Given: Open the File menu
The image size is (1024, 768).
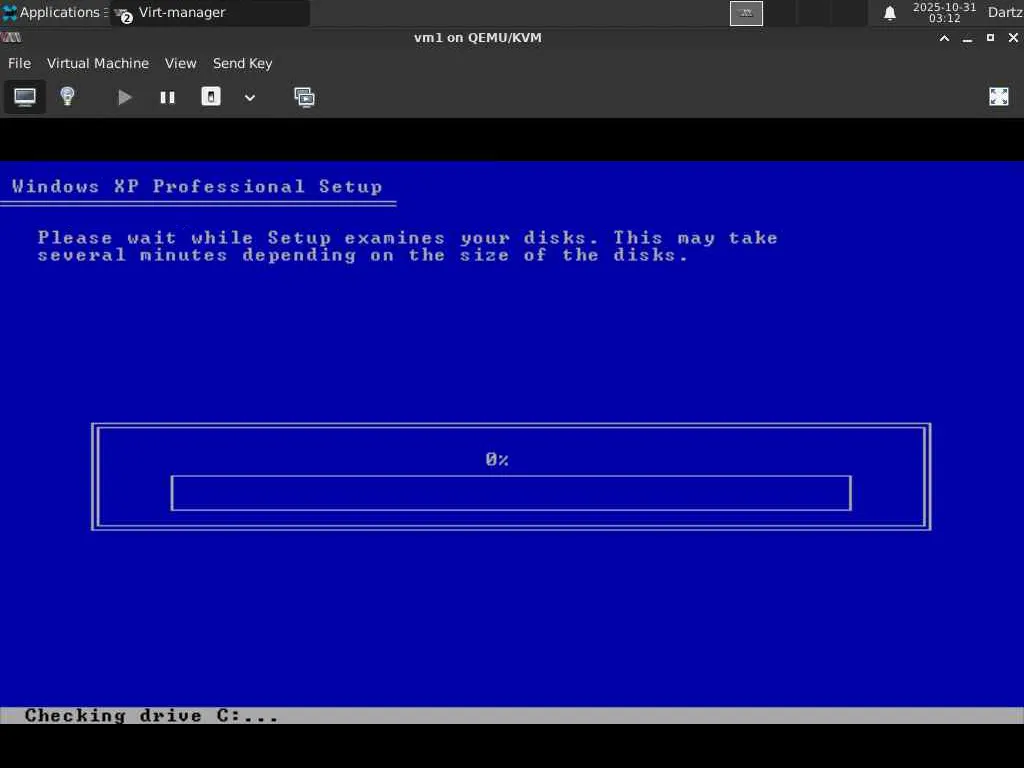Looking at the screenshot, I should 19,63.
